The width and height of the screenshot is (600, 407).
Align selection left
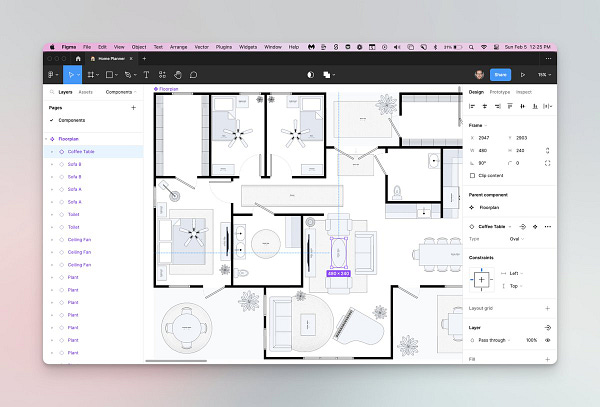pyautogui.click(x=472, y=106)
